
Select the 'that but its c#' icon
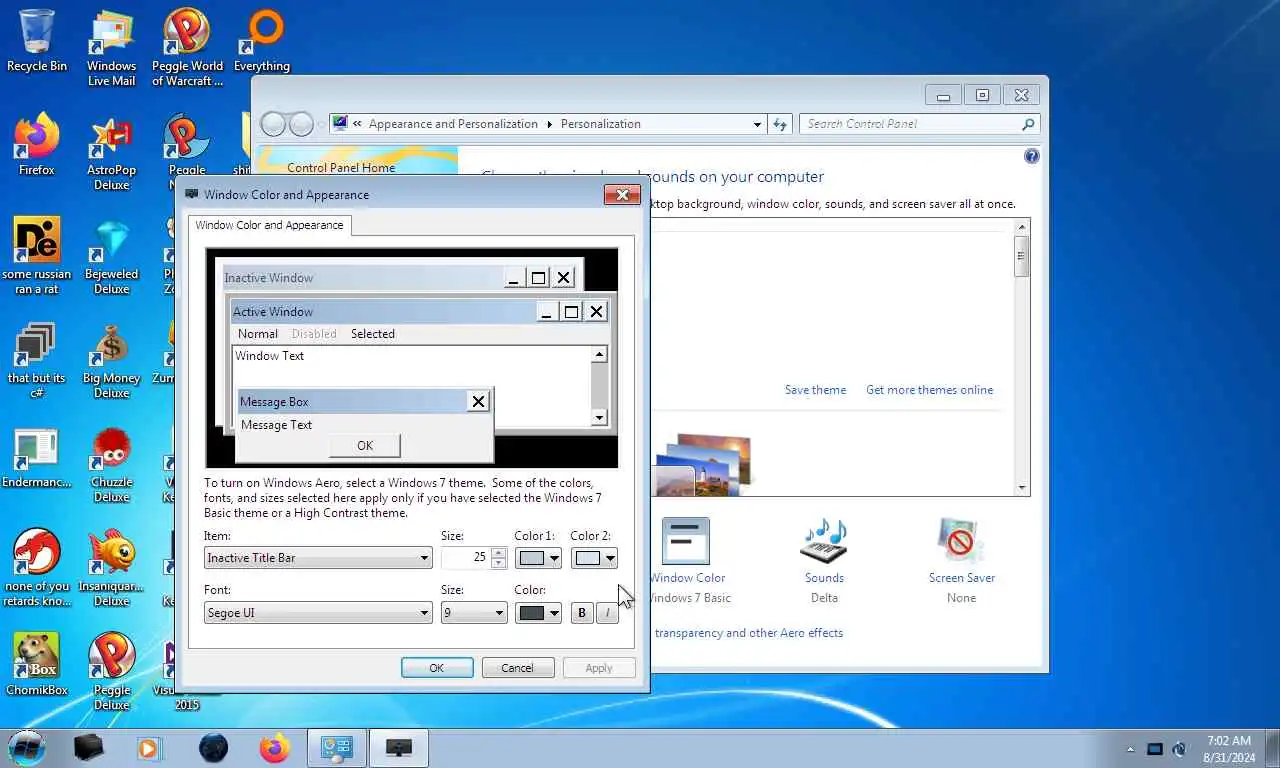37,360
